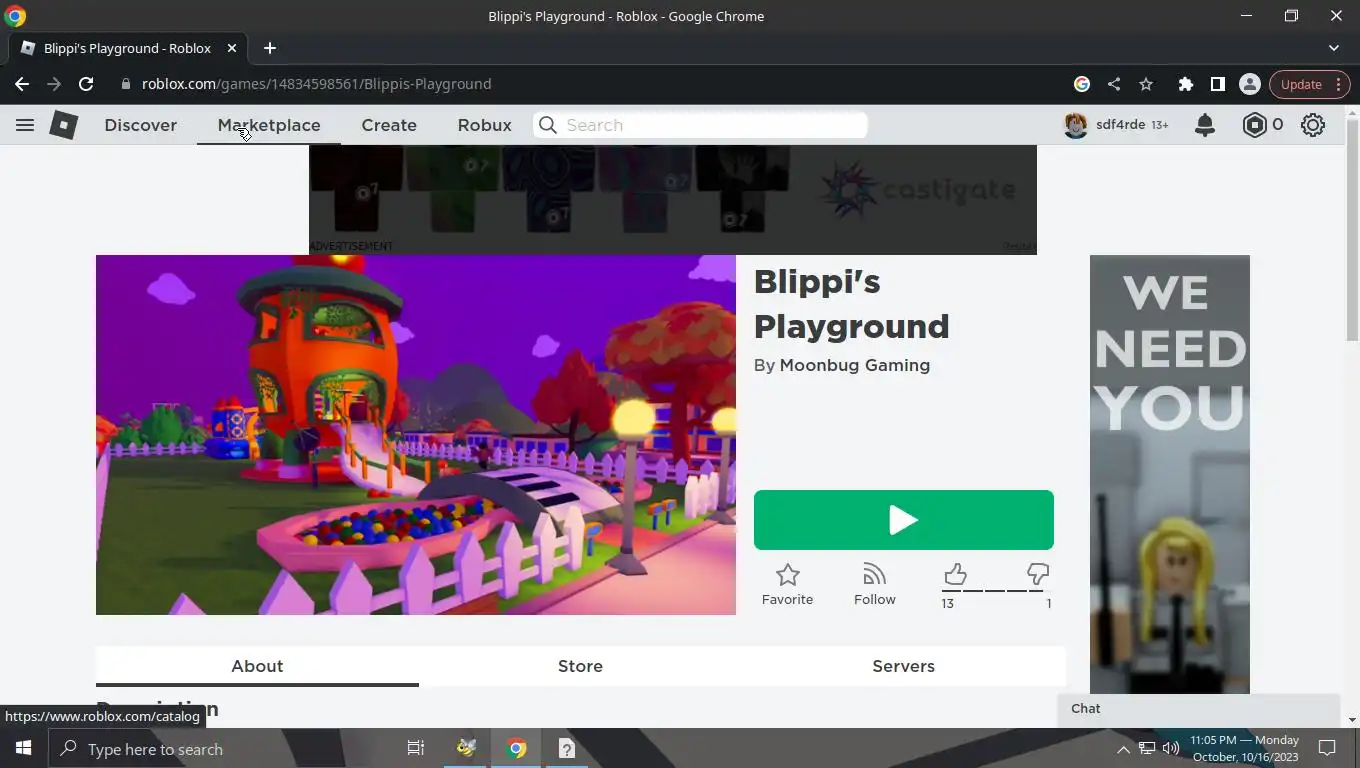Image resolution: width=1360 pixels, height=768 pixels.
Task: Click the sdf4rde username
Action: [x=1120, y=125]
